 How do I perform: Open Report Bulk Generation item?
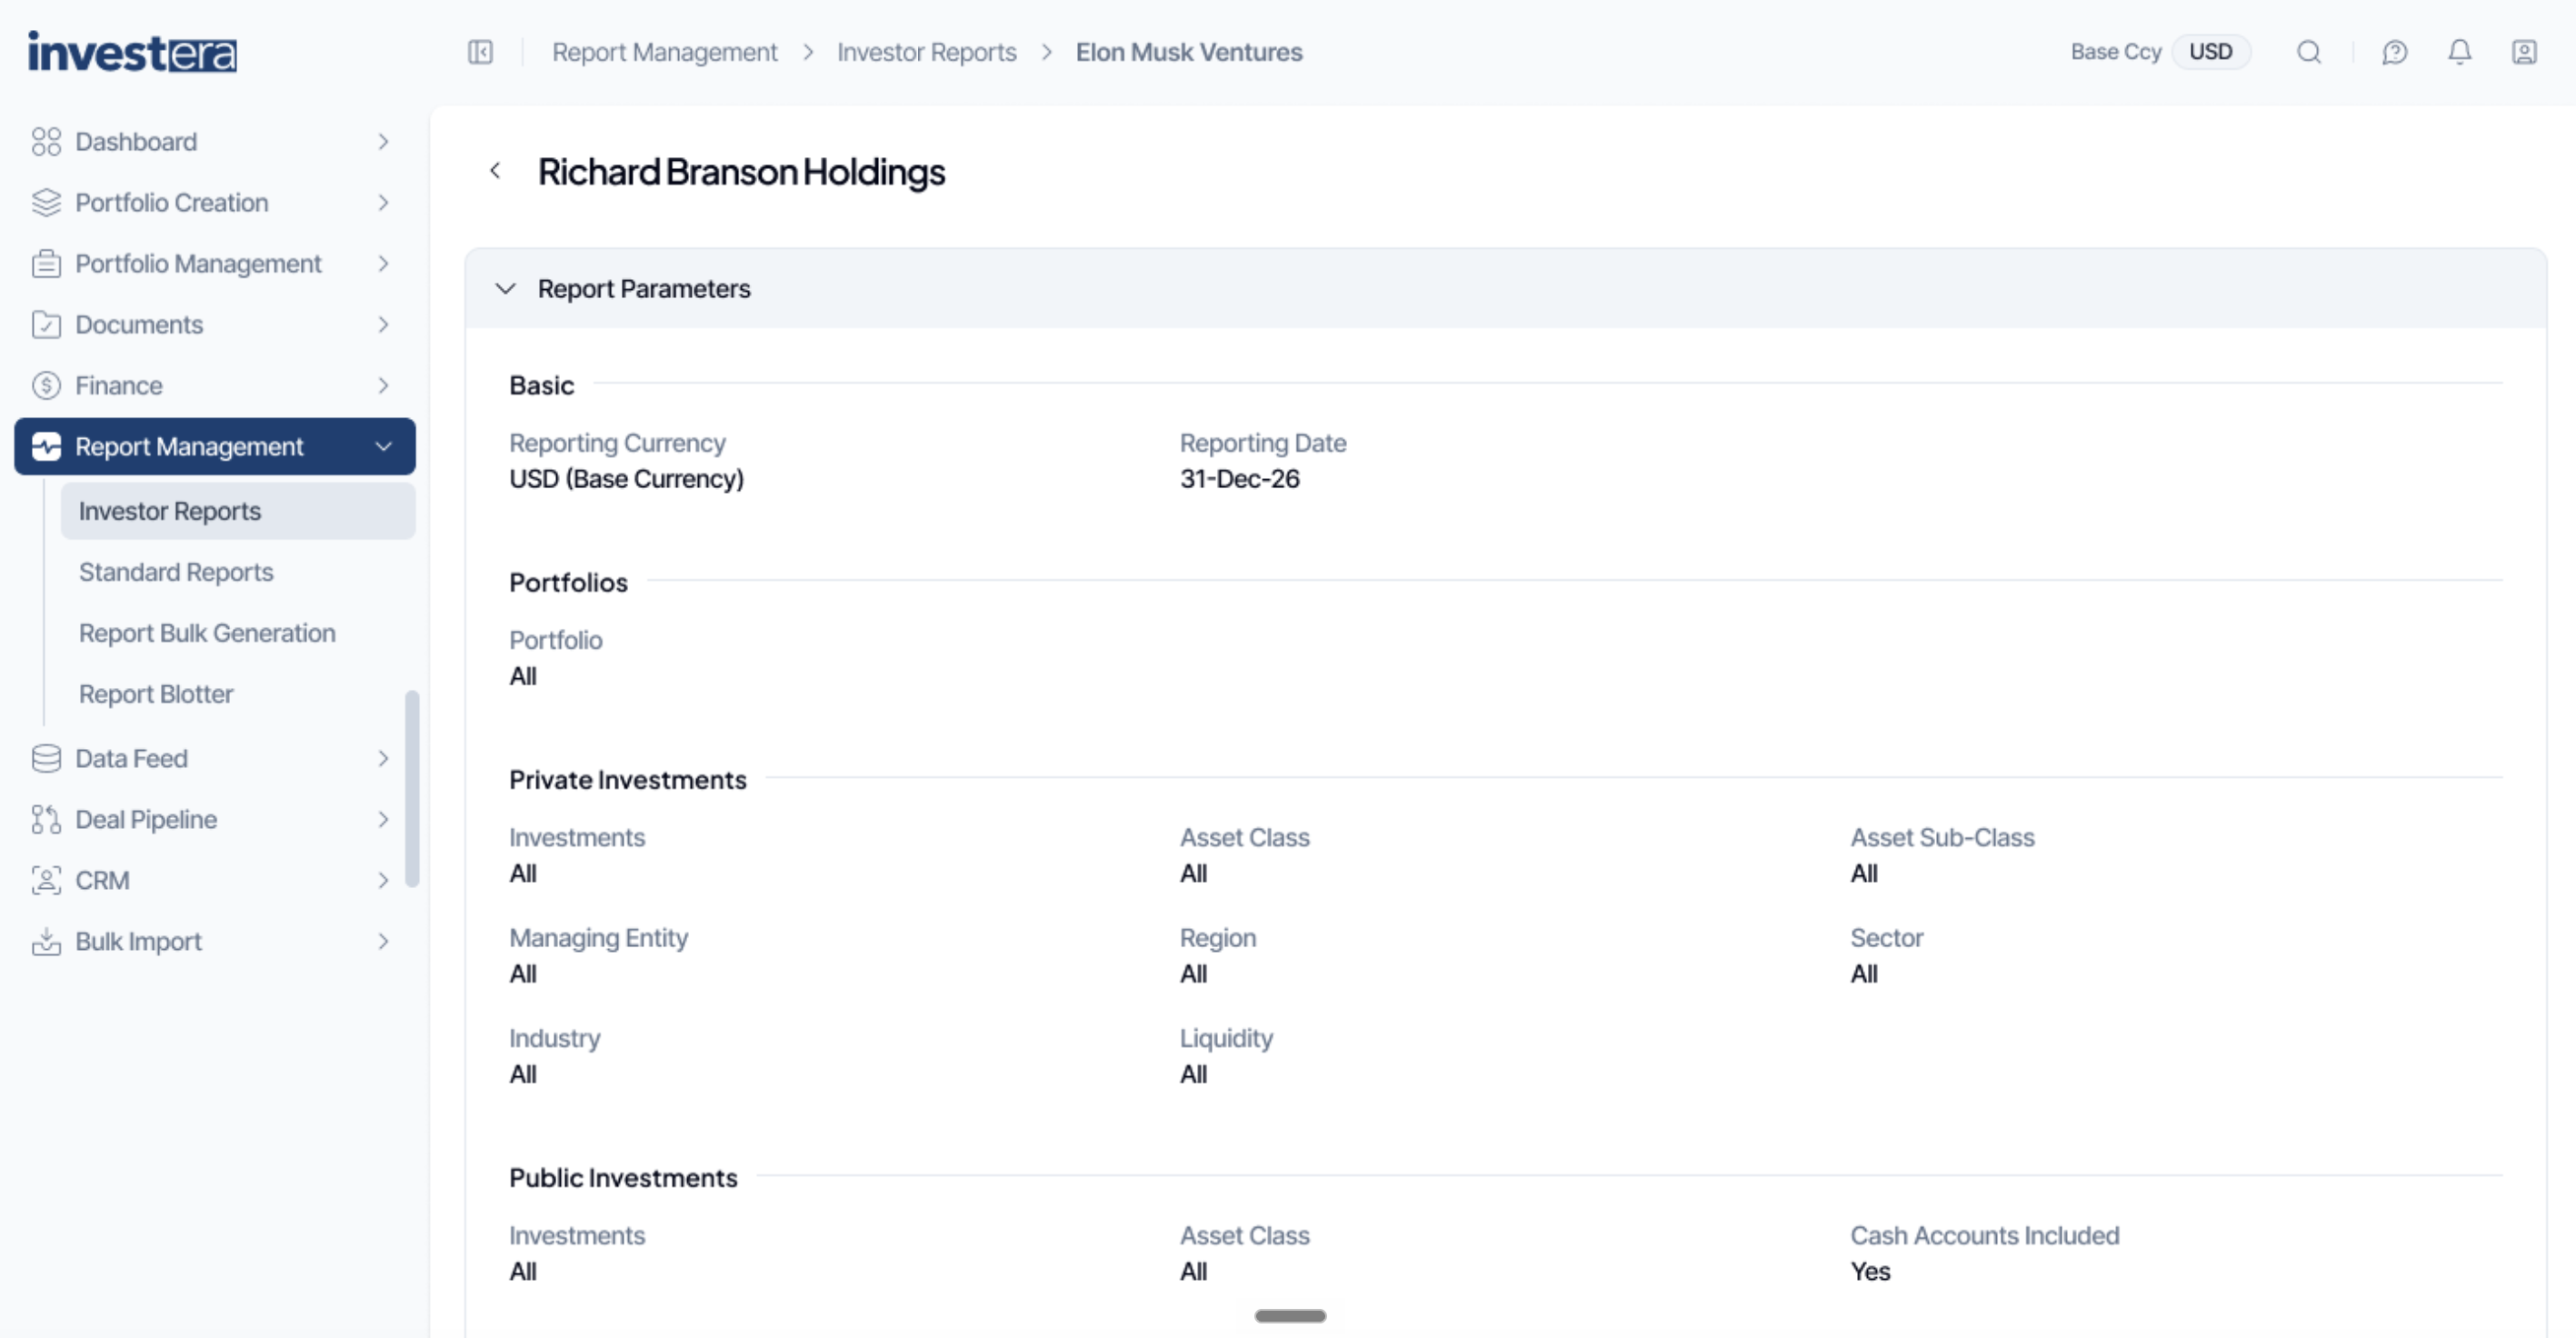207,634
